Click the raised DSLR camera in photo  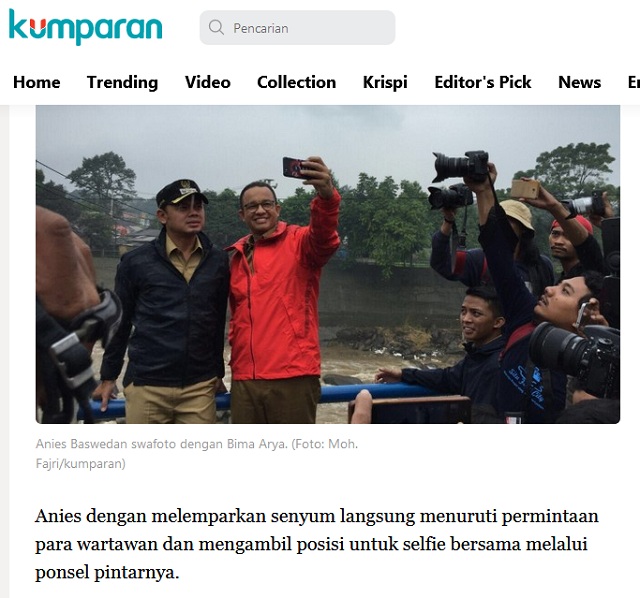(x=460, y=166)
